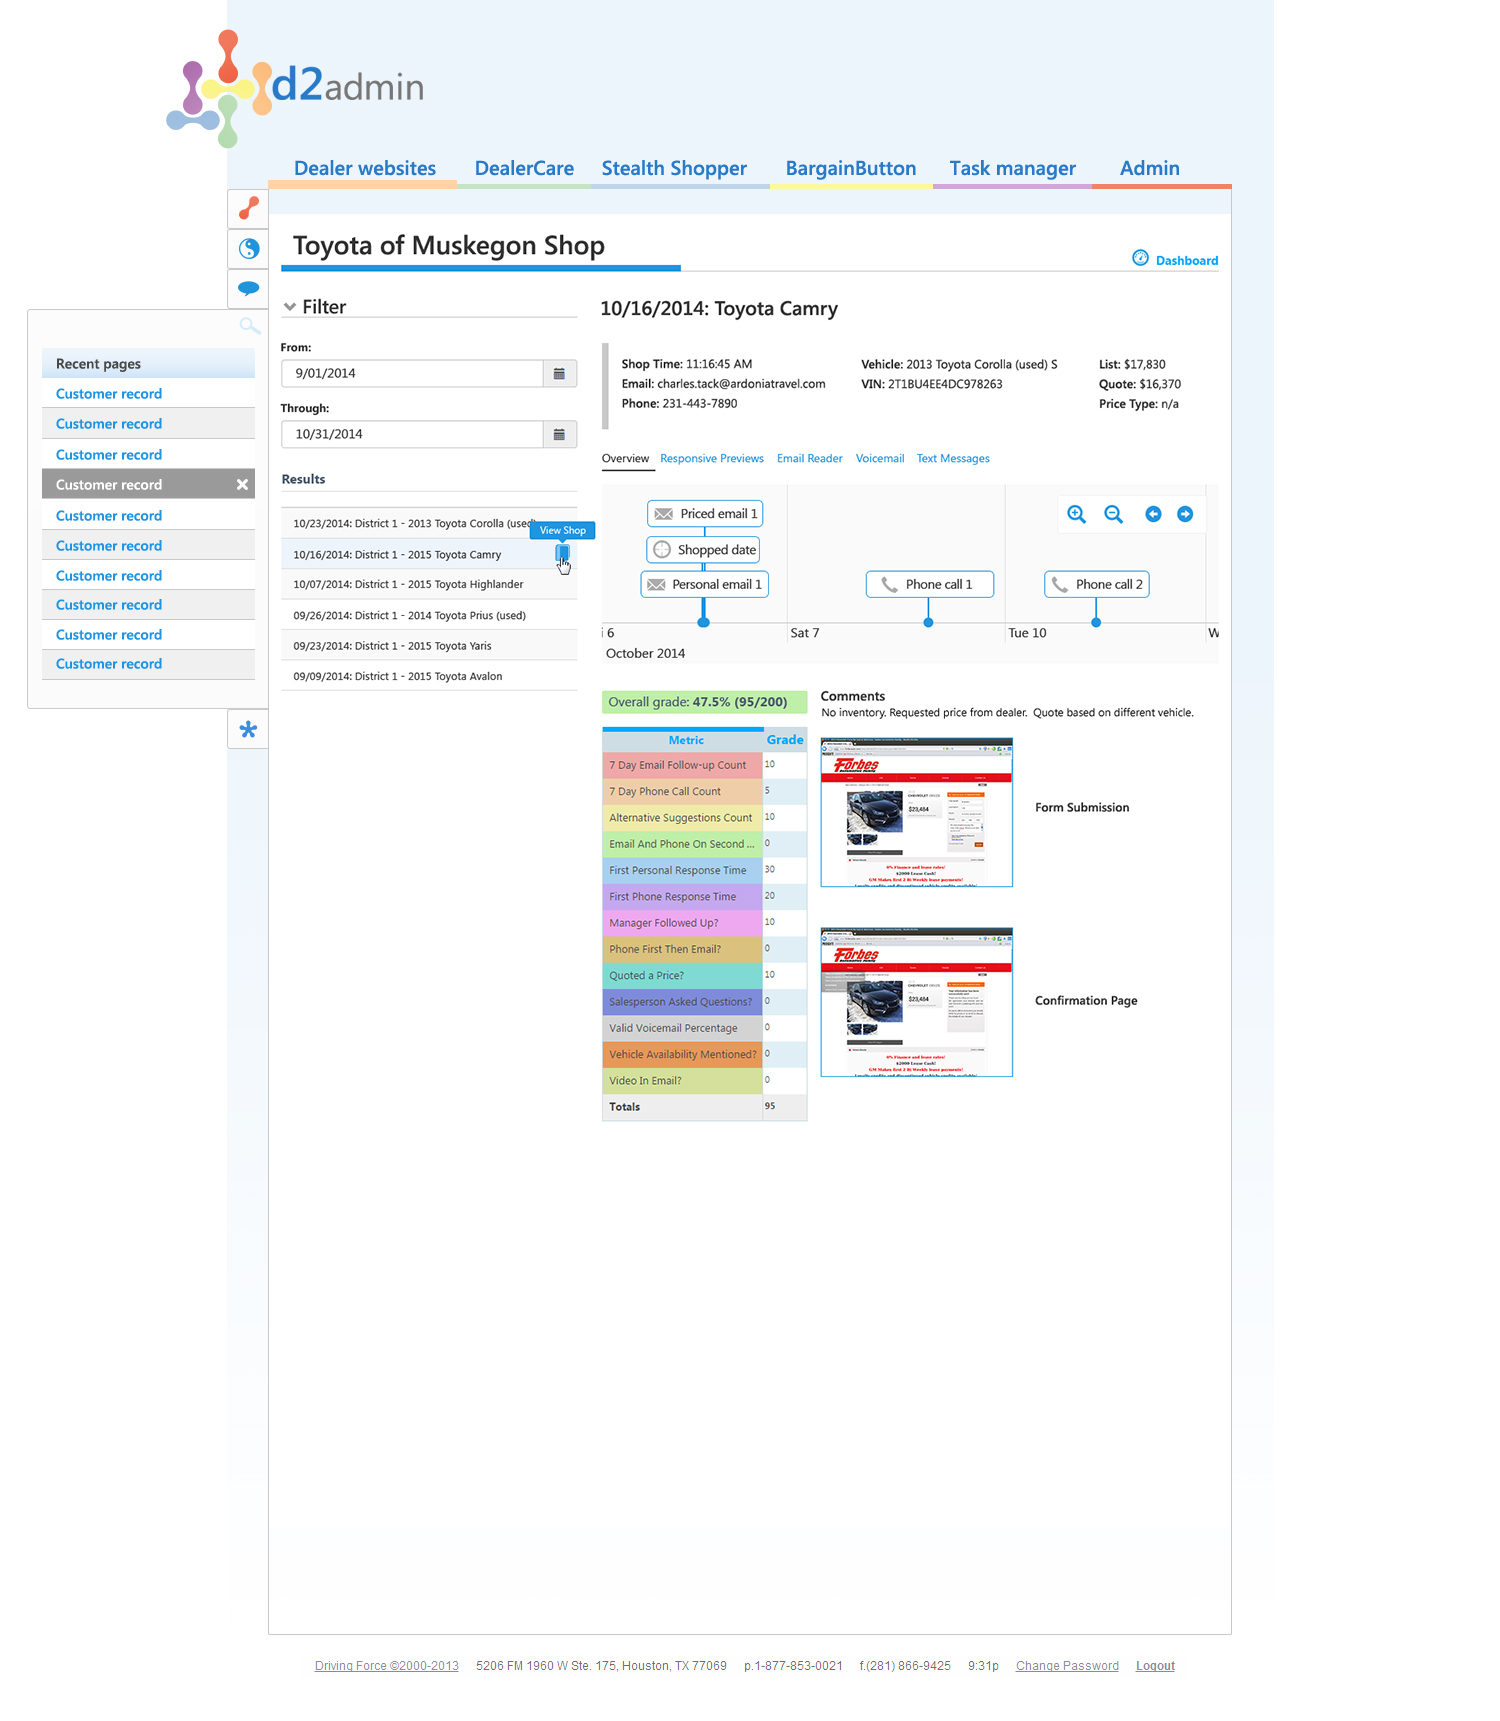This screenshot has width=1500, height=1721.
Task: Switch to the Overview tab
Action: pos(625,459)
